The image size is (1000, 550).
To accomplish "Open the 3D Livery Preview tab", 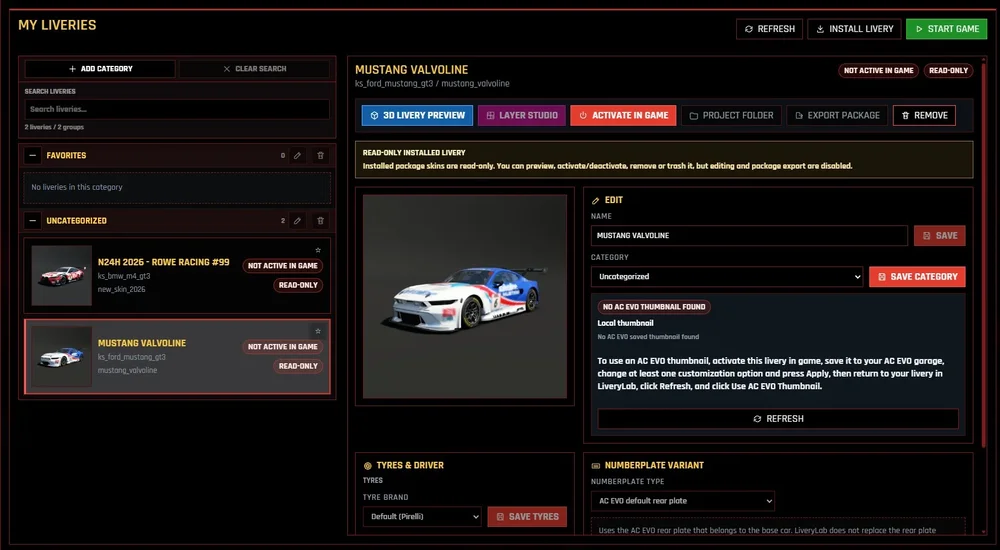I will coord(417,115).
